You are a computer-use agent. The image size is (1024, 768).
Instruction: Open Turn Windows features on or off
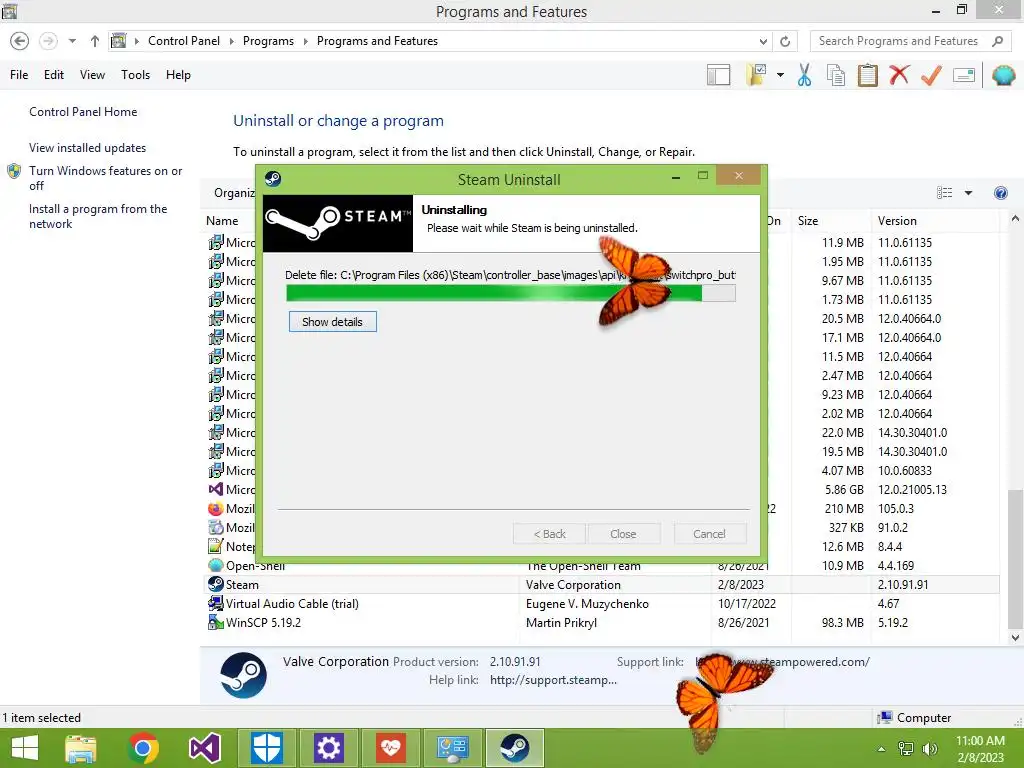coord(105,178)
